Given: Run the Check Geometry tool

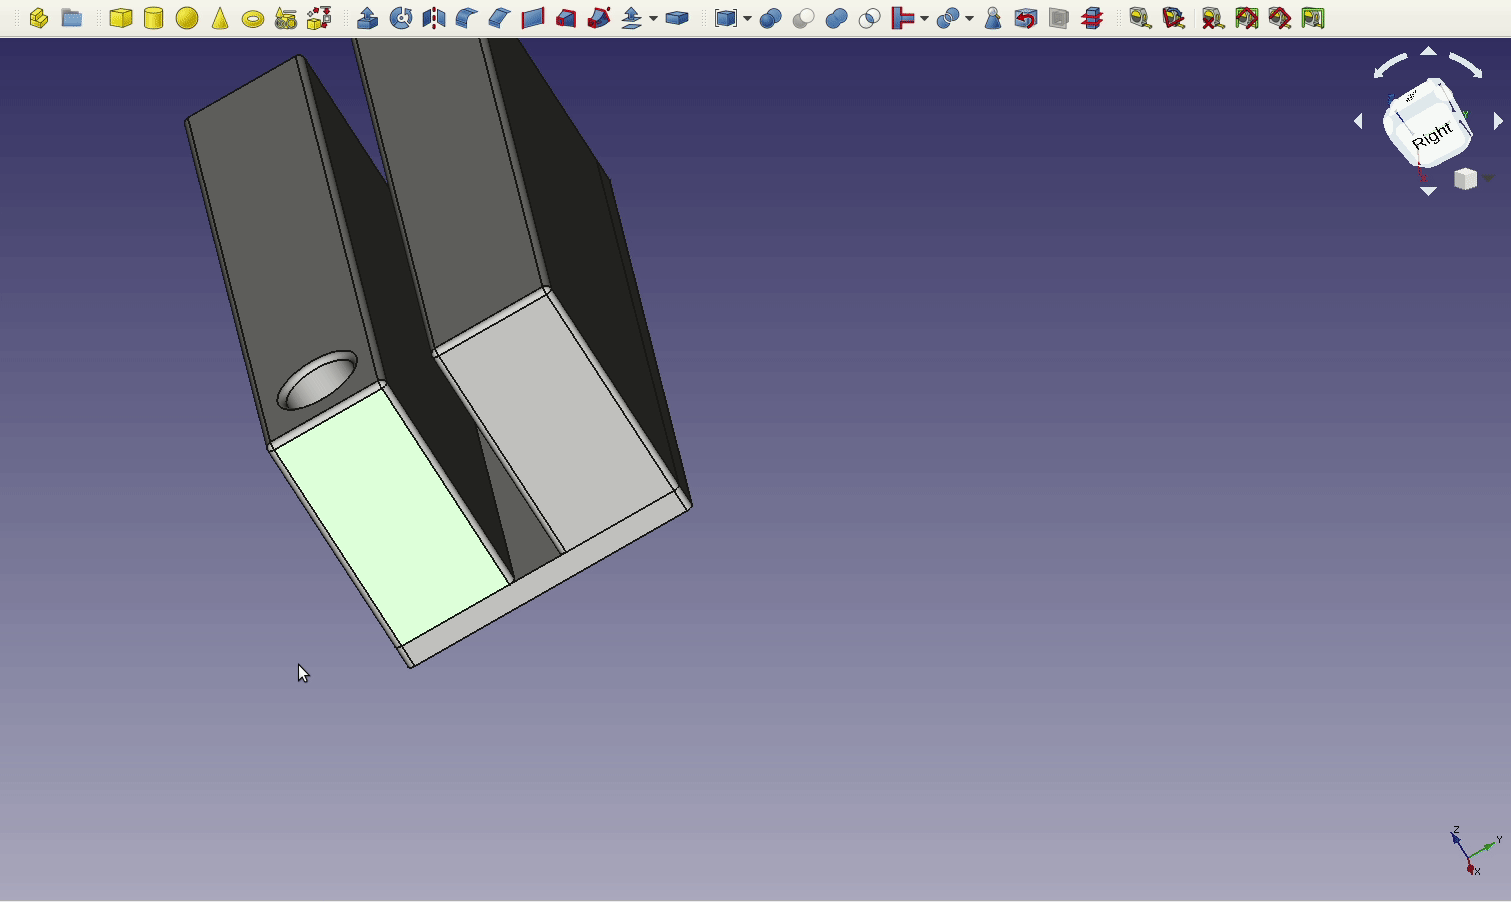Looking at the screenshot, I should pyautogui.click(x=993, y=18).
